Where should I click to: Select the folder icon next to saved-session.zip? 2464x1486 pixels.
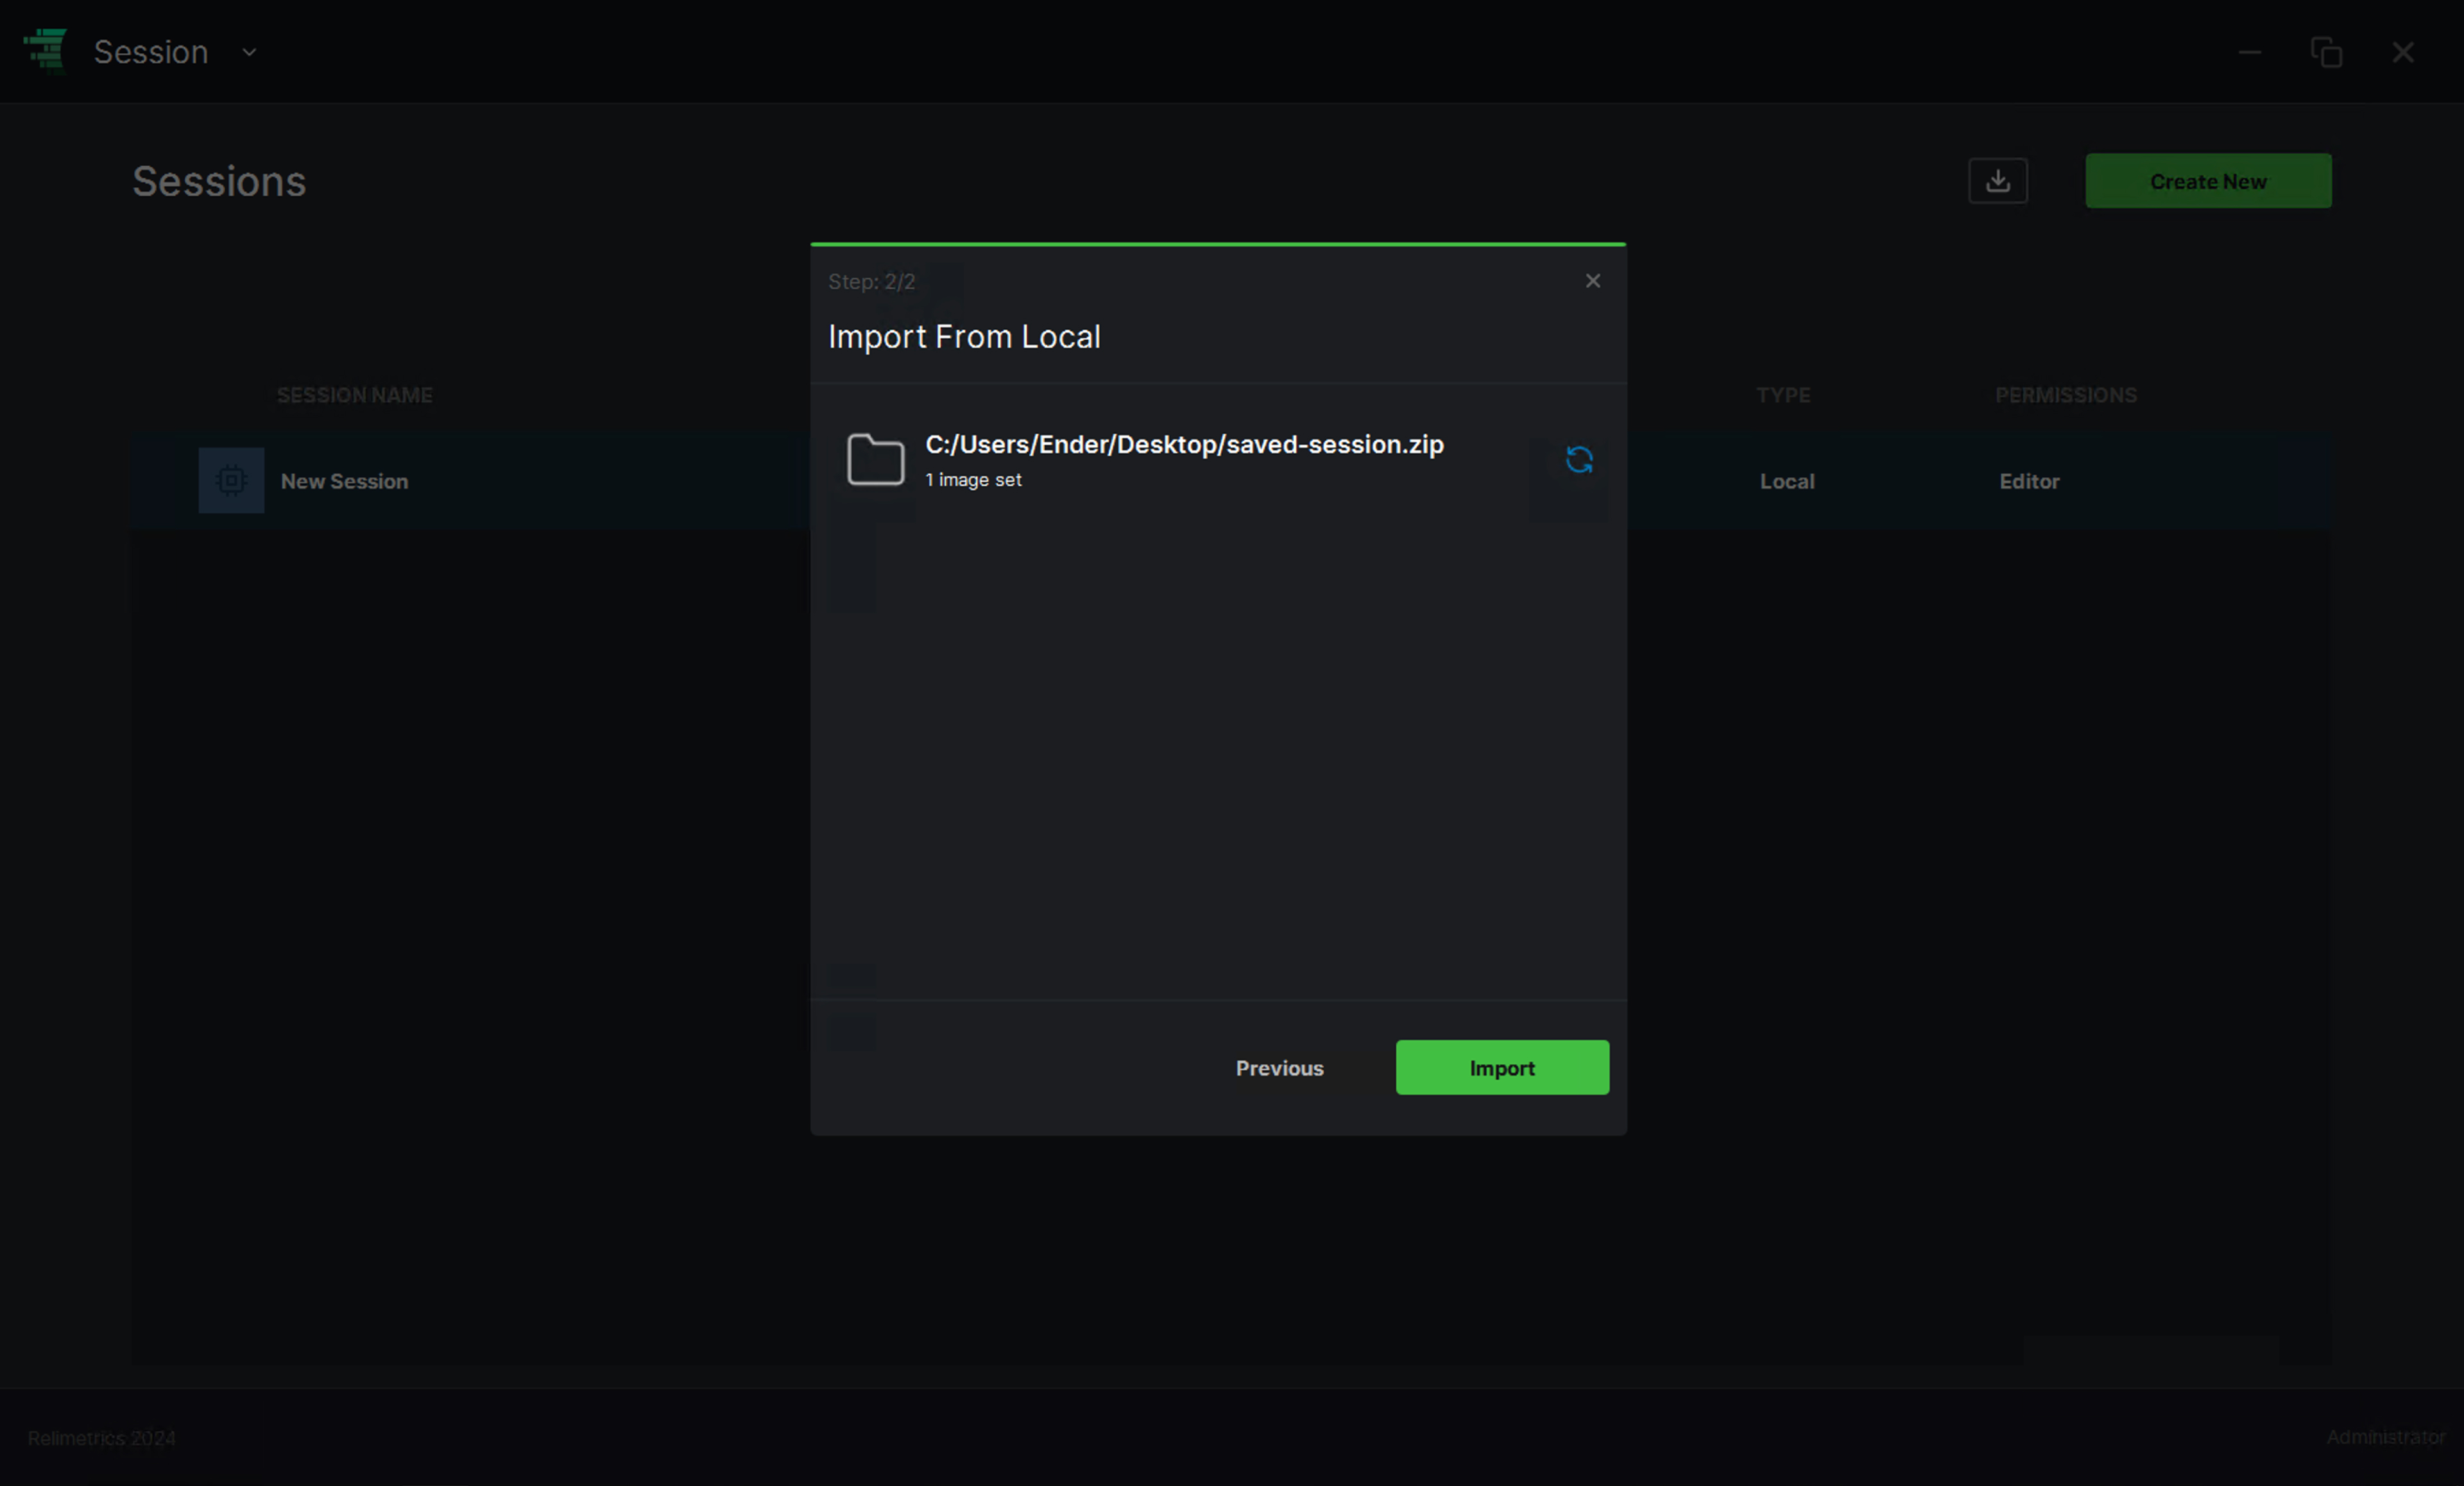coord(875,460)
